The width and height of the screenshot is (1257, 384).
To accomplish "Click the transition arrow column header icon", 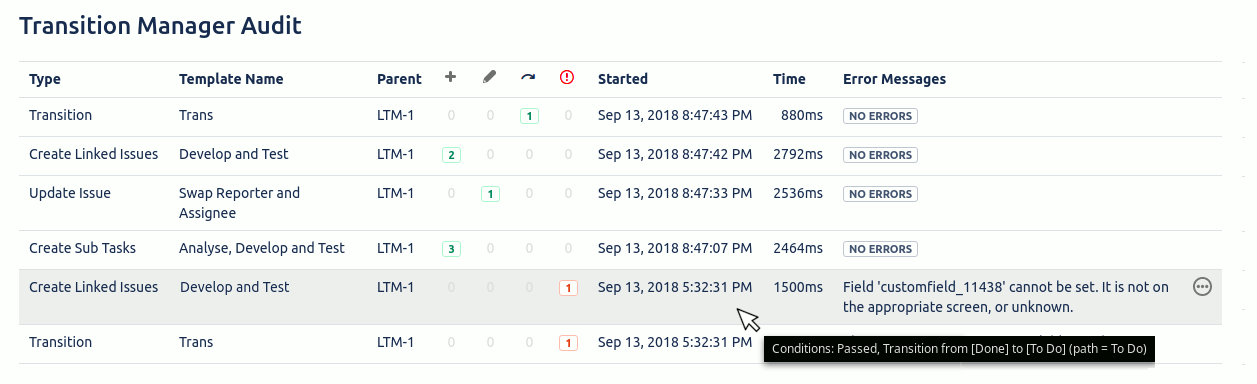I will coord(528,78).
